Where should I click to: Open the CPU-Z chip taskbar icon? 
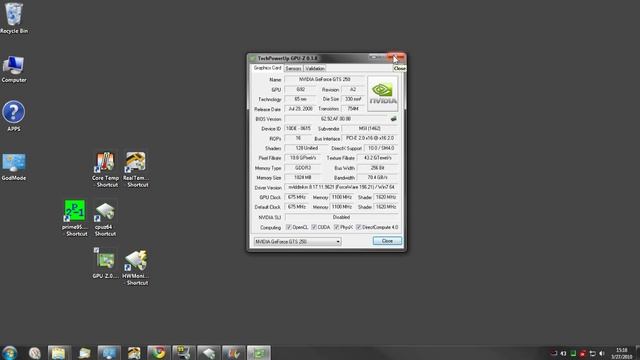tap(209, 353)
